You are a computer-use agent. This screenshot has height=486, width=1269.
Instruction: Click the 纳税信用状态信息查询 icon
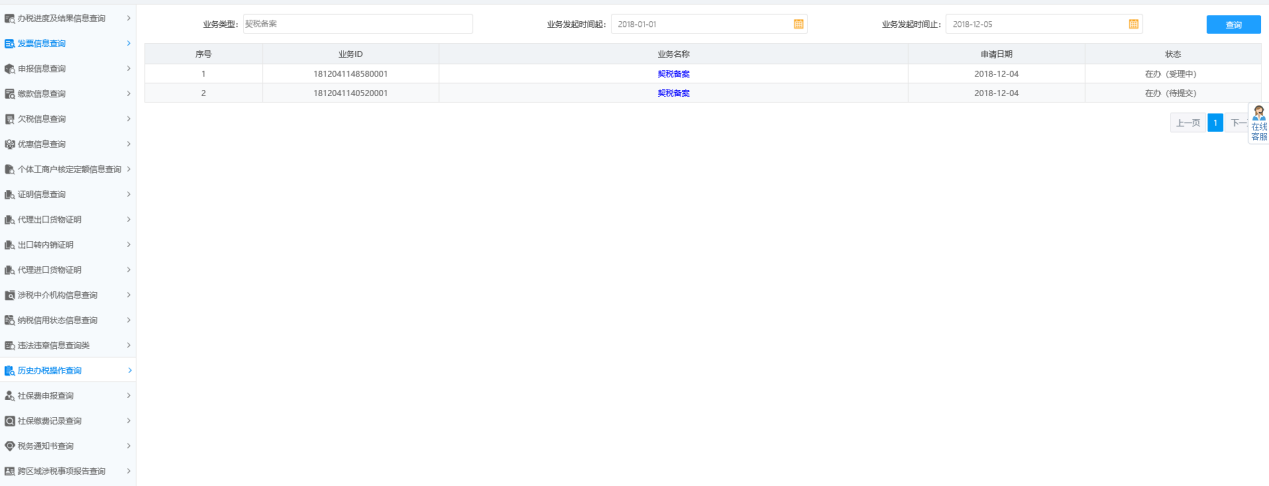tap(9, 320)
